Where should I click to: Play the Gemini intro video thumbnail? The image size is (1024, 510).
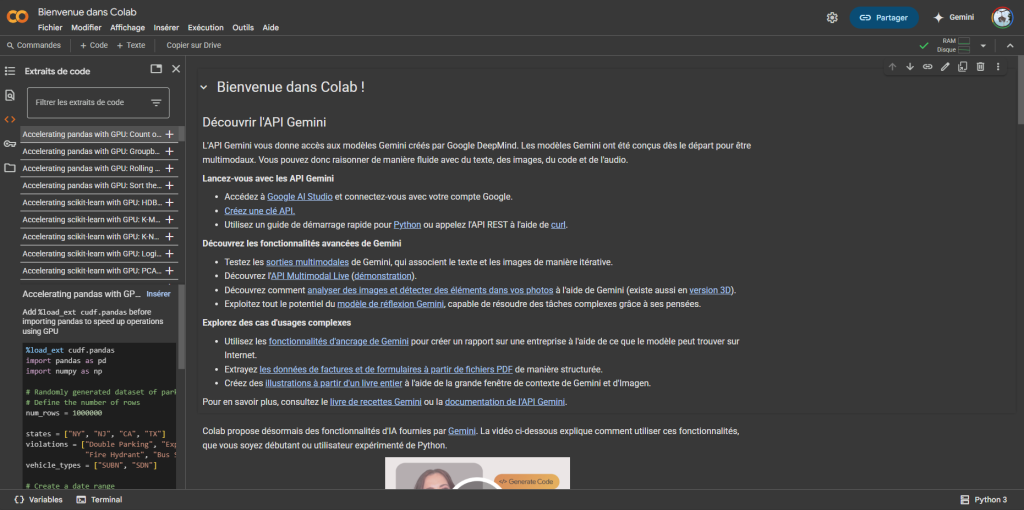(x=477, y=473)
